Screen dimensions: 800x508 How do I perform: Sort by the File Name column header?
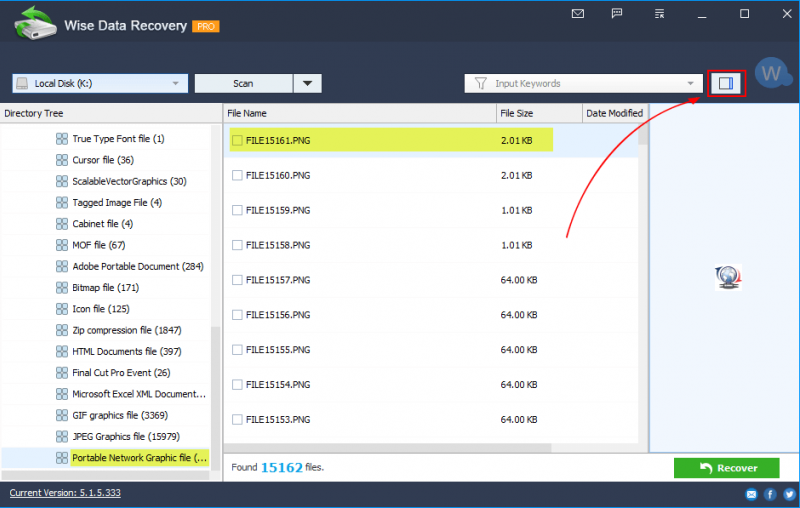point(359,113)
